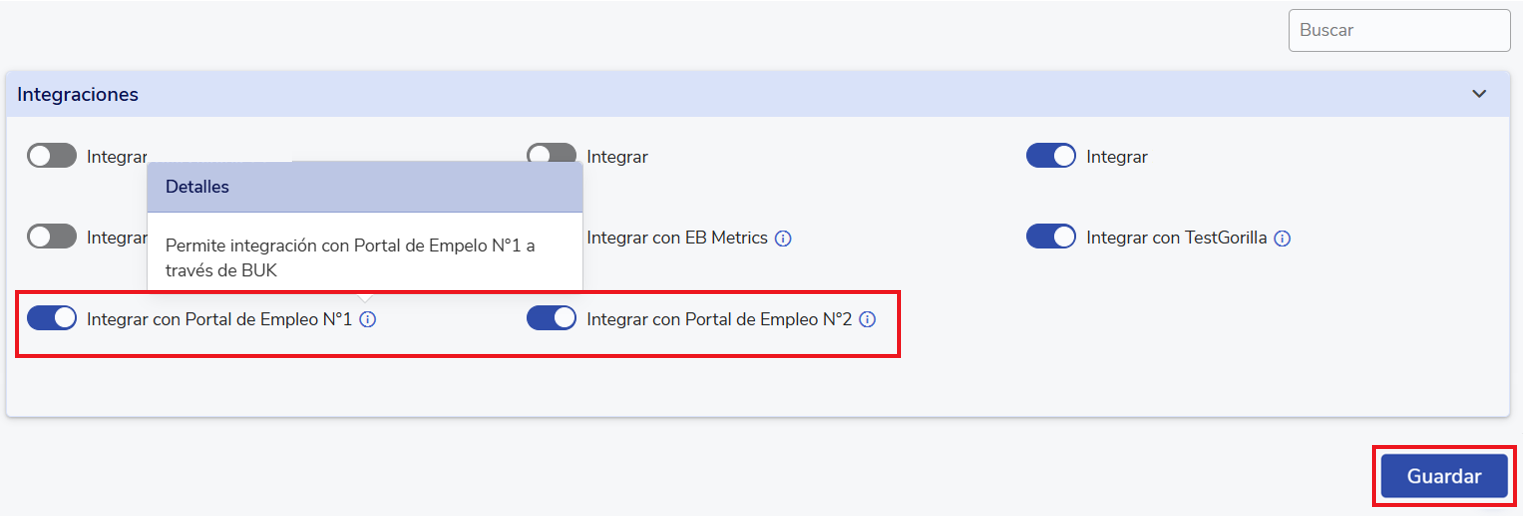Disable the Integrar con TestGorilla switch
1523x516 pixels.
[1051, 237]
